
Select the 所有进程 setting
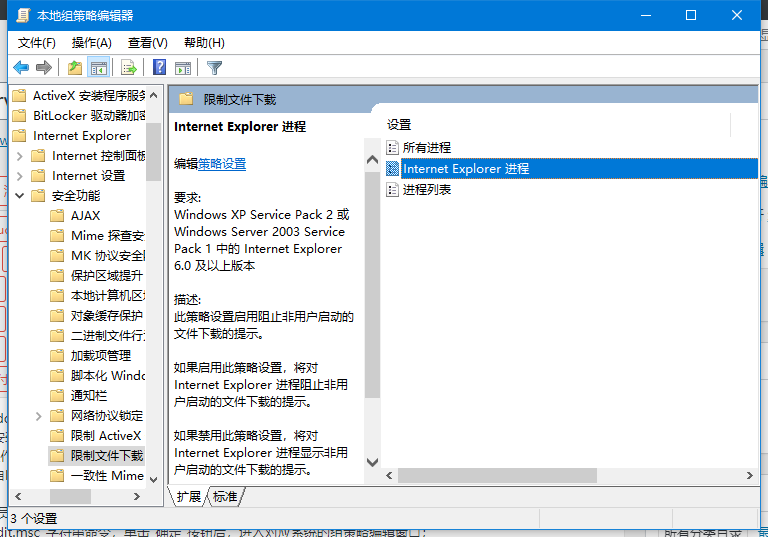tap(426, 147)
